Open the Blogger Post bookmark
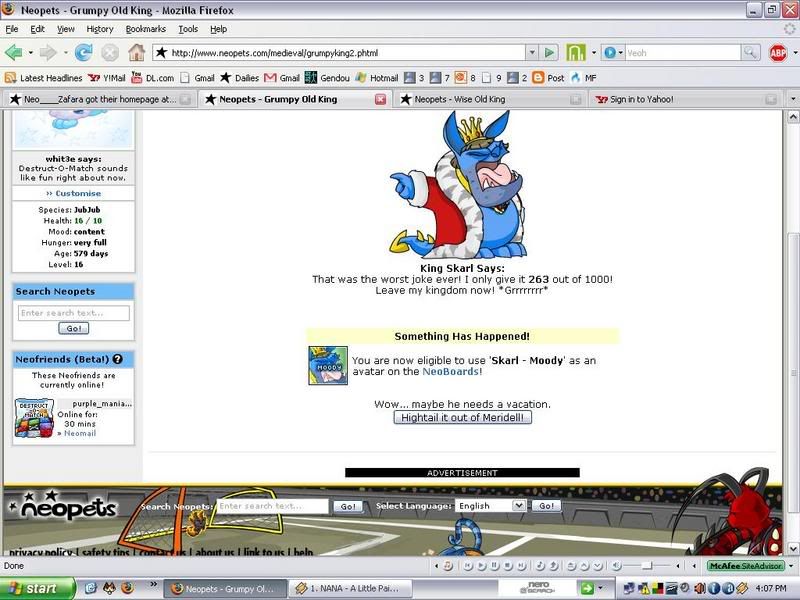 click(x=548, y=78)
